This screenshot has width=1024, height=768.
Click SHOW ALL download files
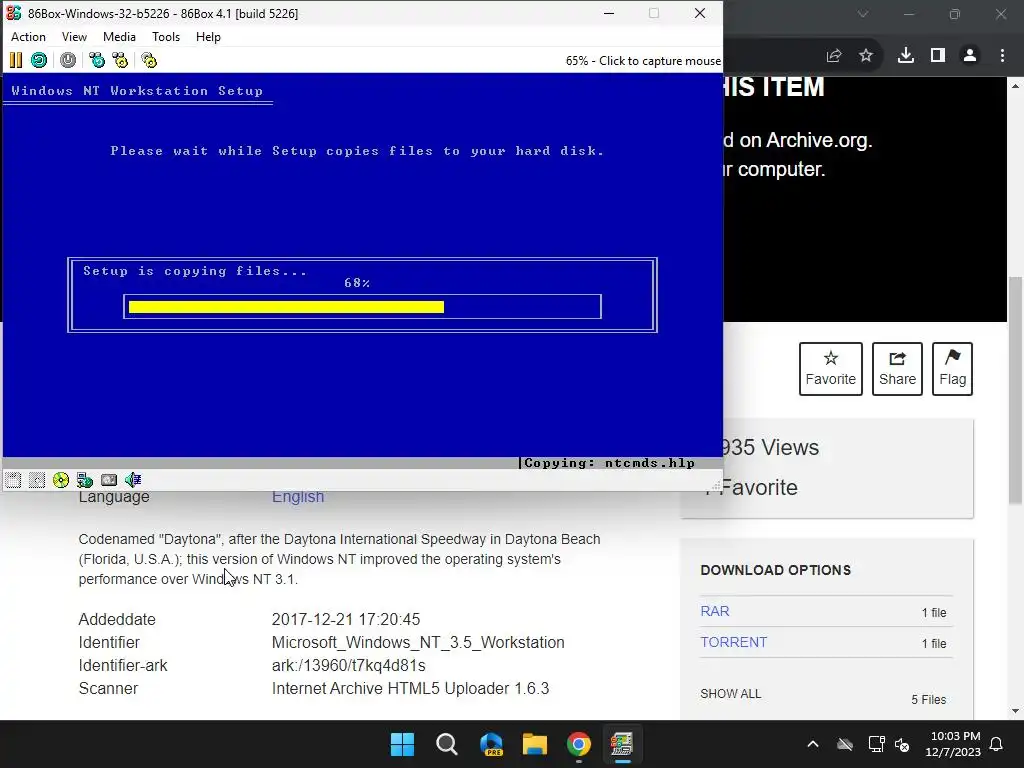tap(731, 694)
